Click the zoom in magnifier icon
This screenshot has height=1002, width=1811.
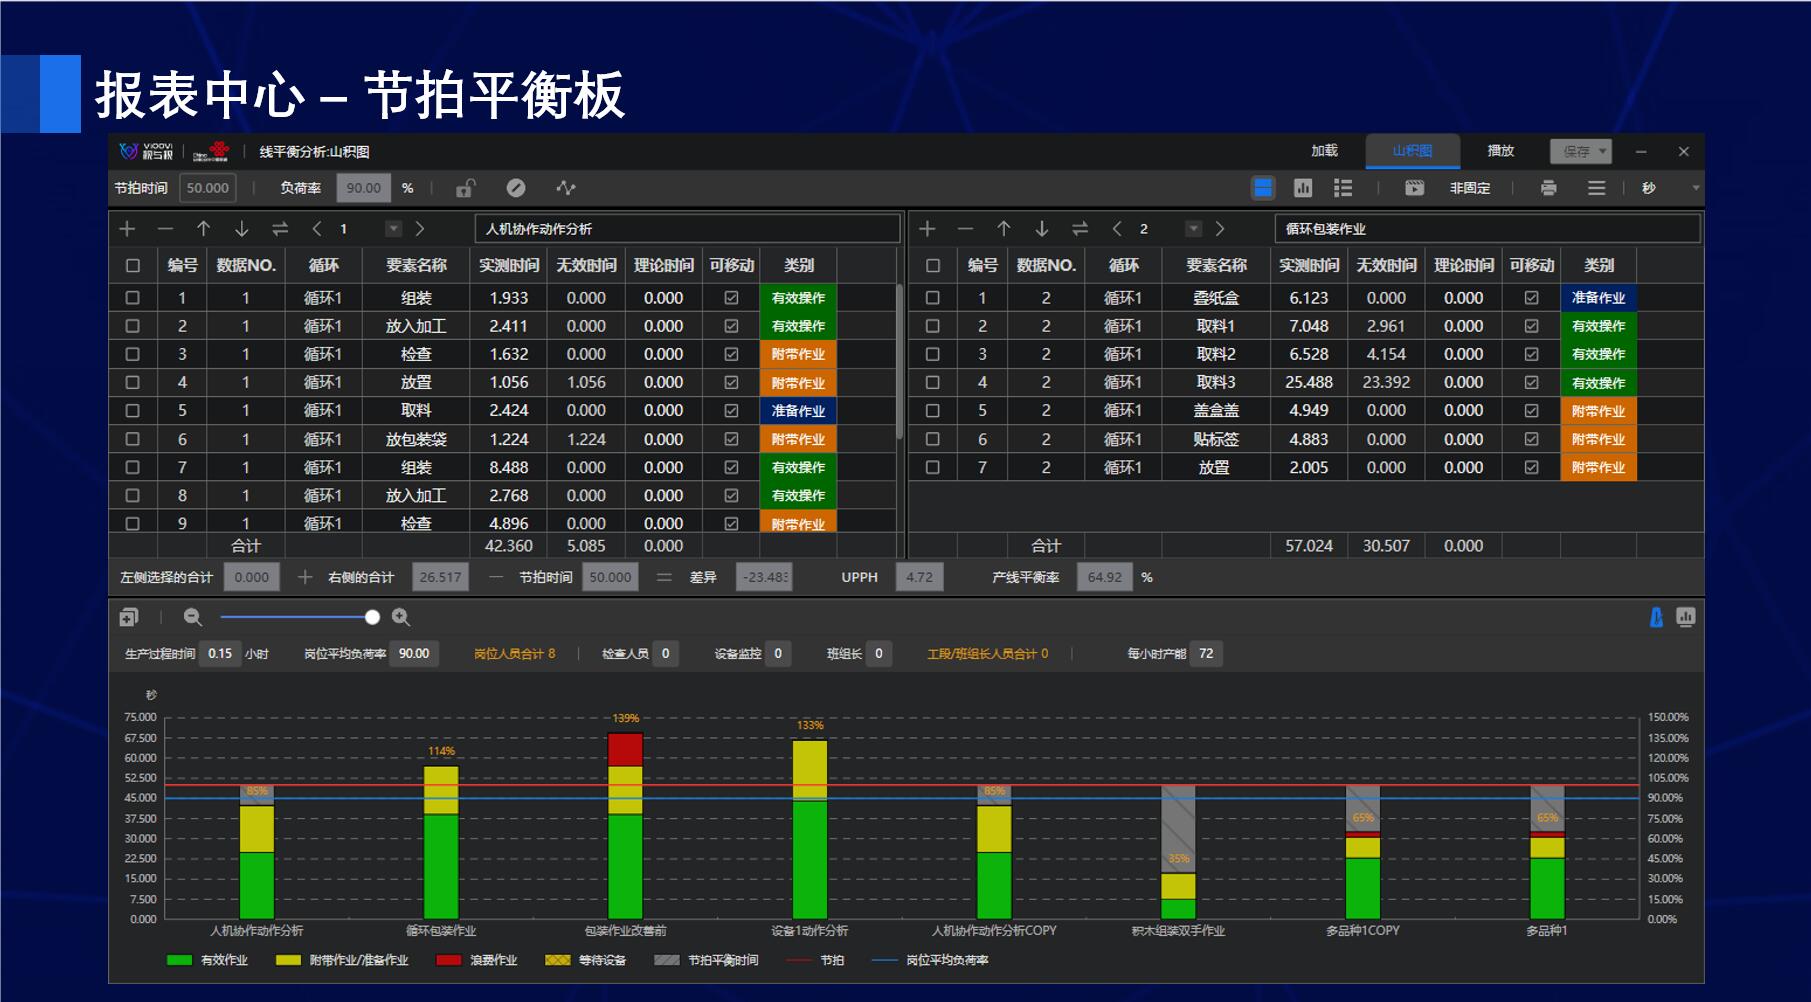click(x=401, y=618)
